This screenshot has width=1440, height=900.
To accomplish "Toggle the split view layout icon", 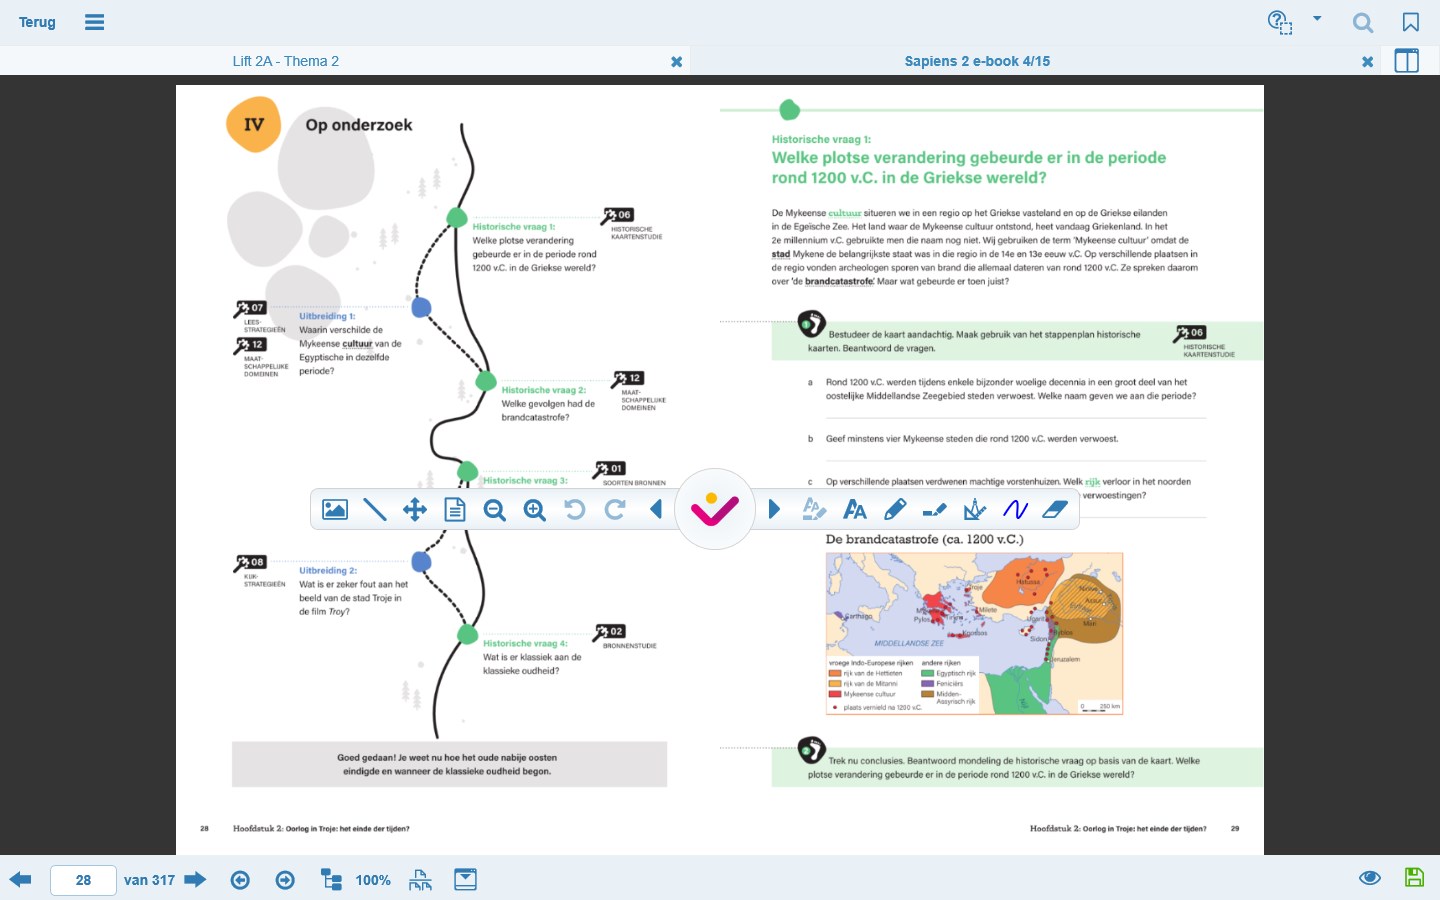I will (x=1407, y=61).
